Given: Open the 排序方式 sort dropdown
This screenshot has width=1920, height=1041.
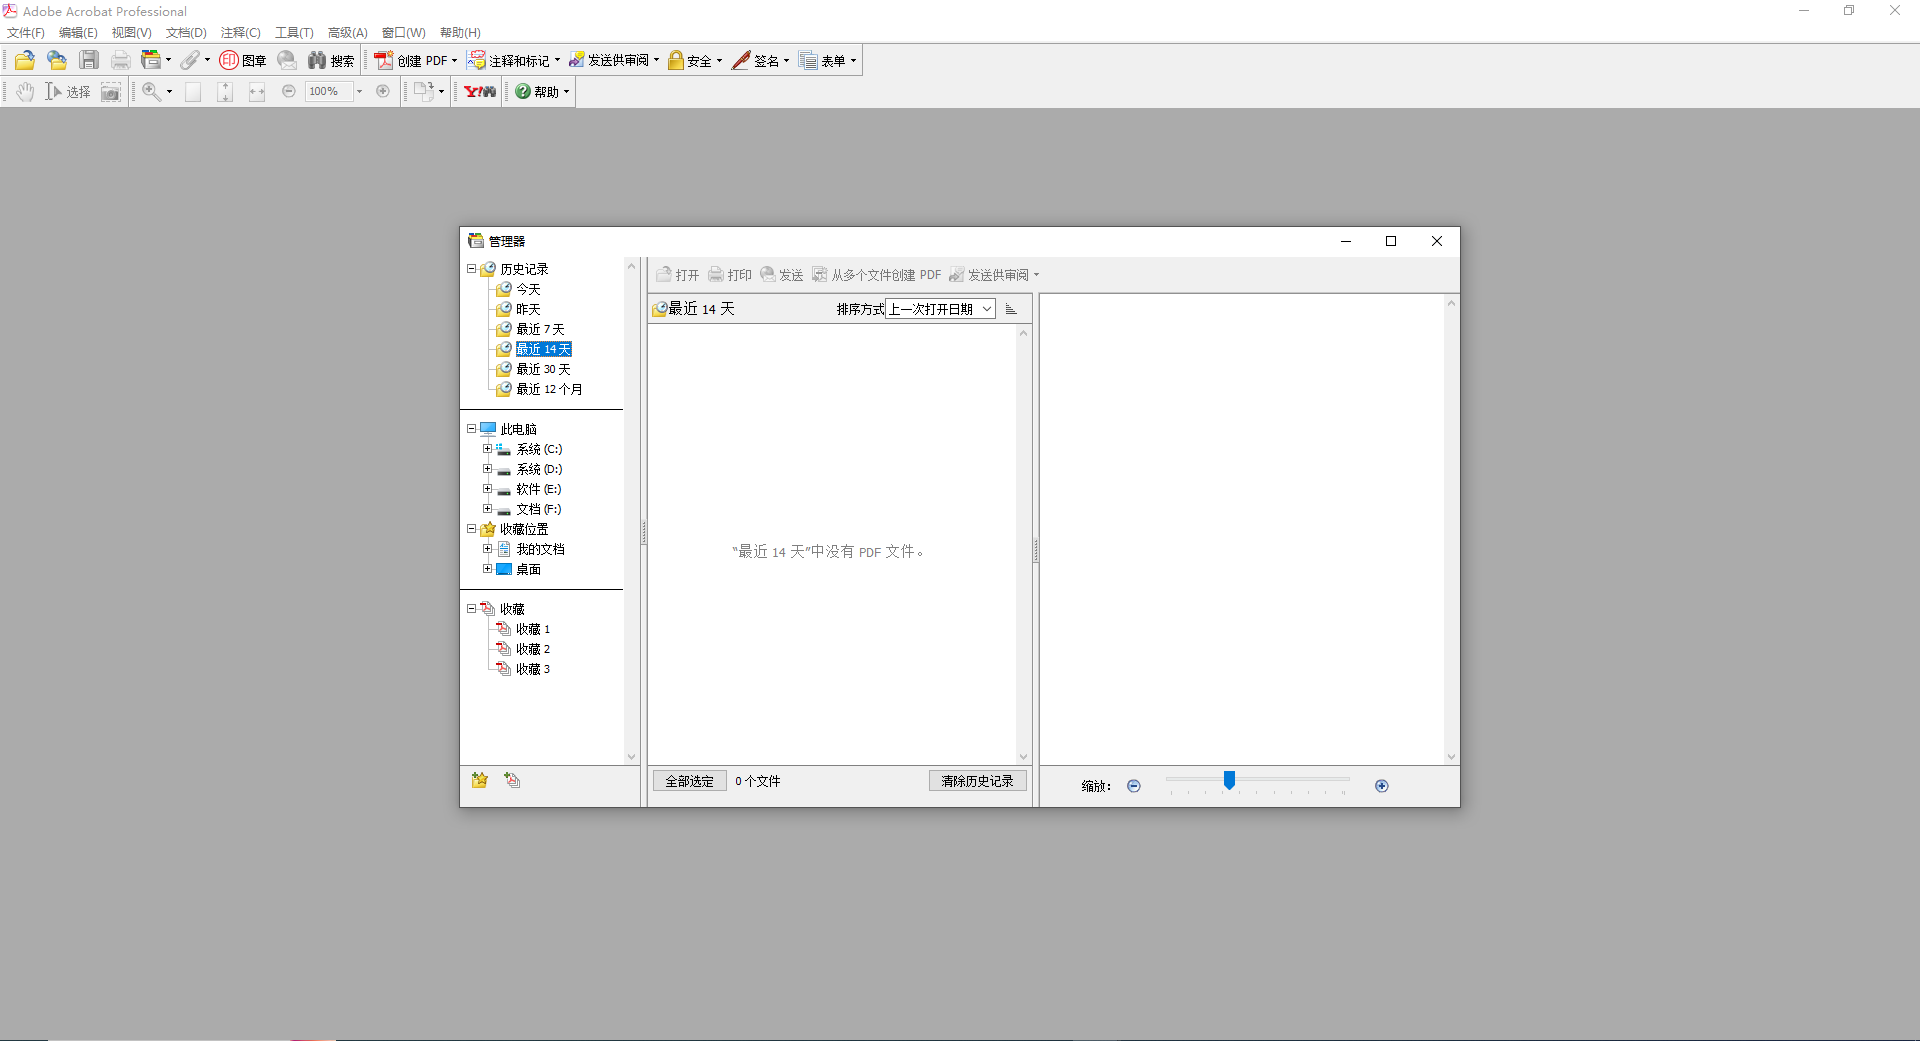Looking at the screenshot, I should [940, 309].
